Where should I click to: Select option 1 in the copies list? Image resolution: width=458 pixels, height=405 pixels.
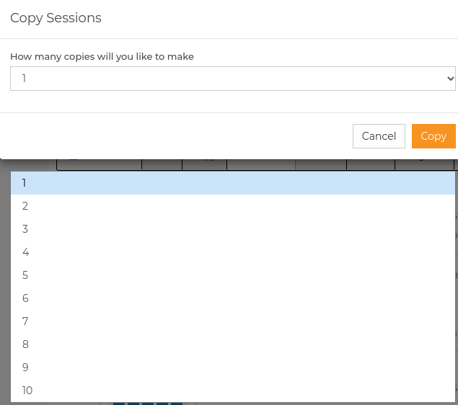point(233,183)
